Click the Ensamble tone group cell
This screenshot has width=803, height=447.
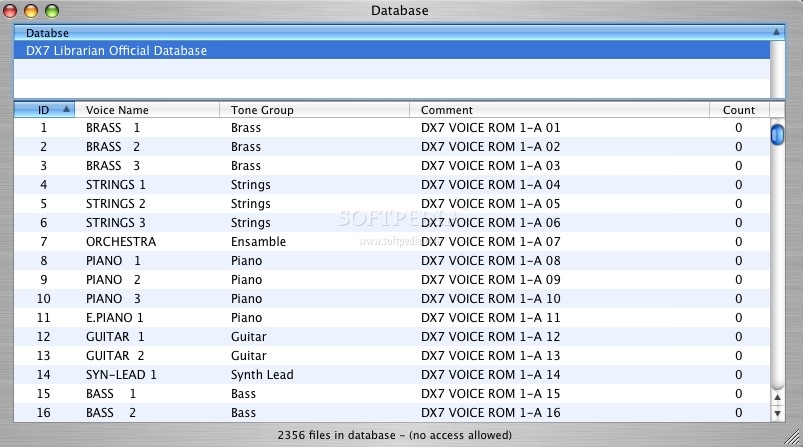pyautogui.click(x=258, y=241)
